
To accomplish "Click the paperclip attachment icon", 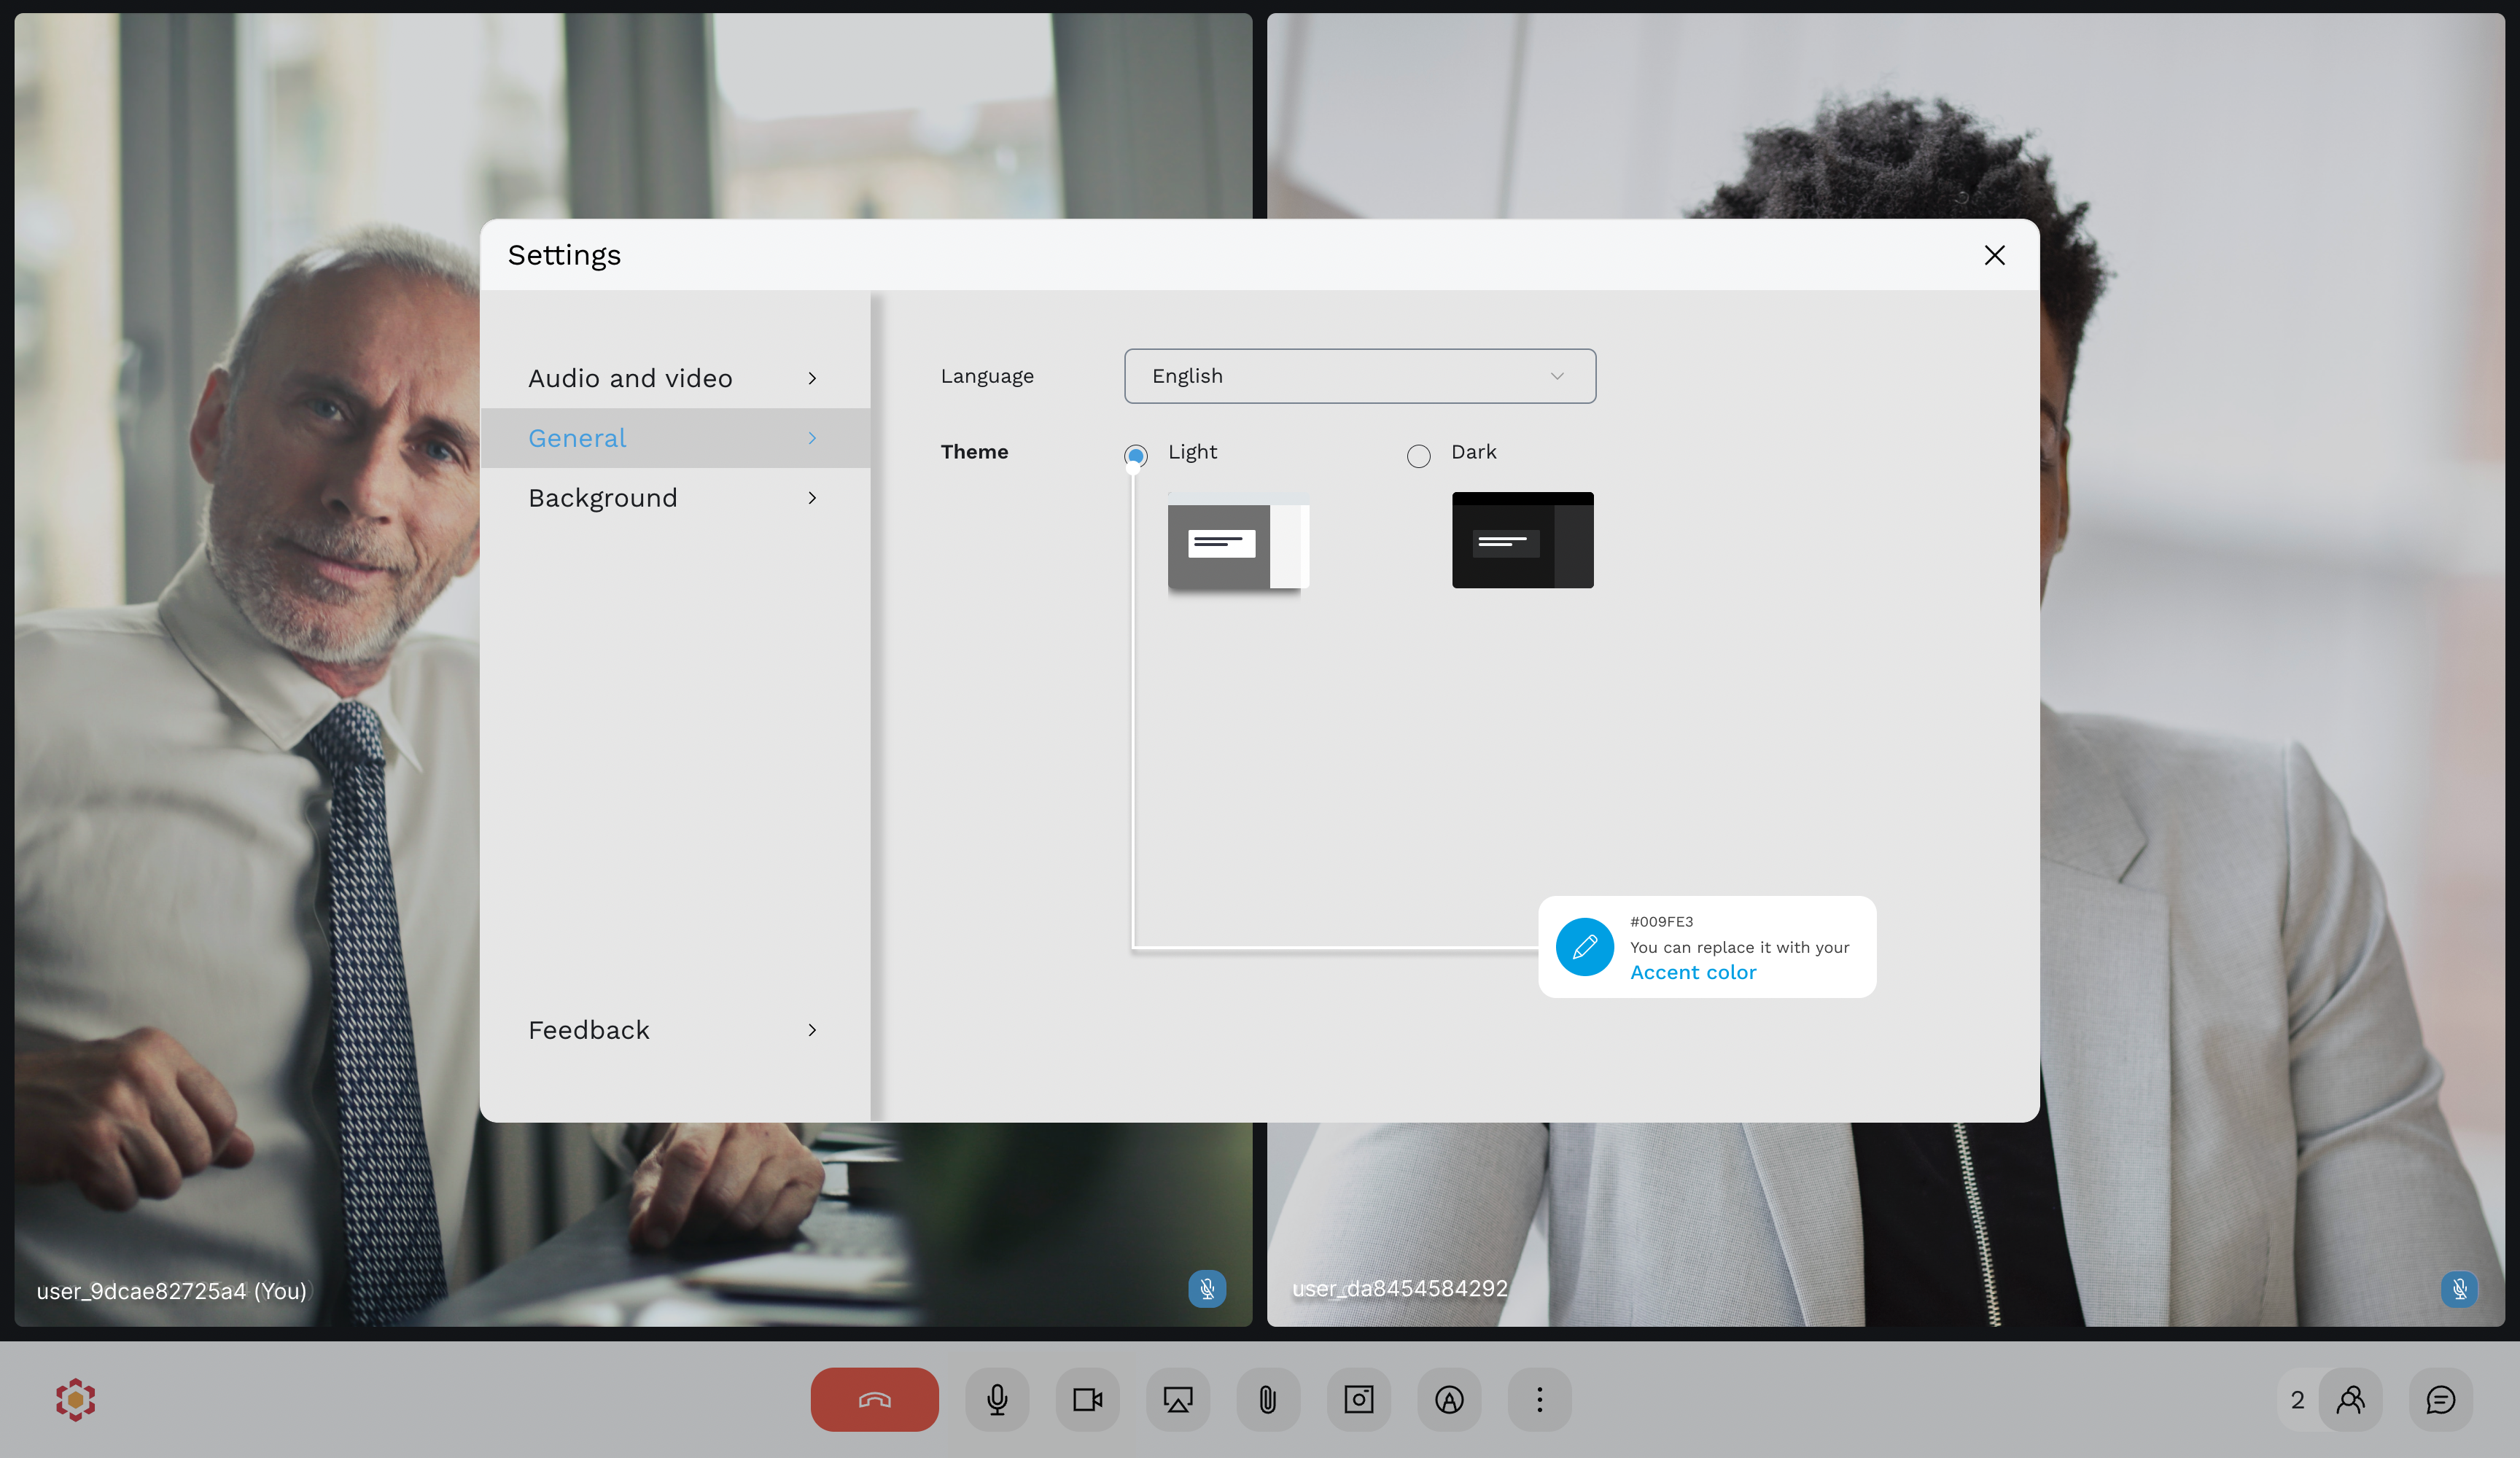I will tap(1268, 1399).
